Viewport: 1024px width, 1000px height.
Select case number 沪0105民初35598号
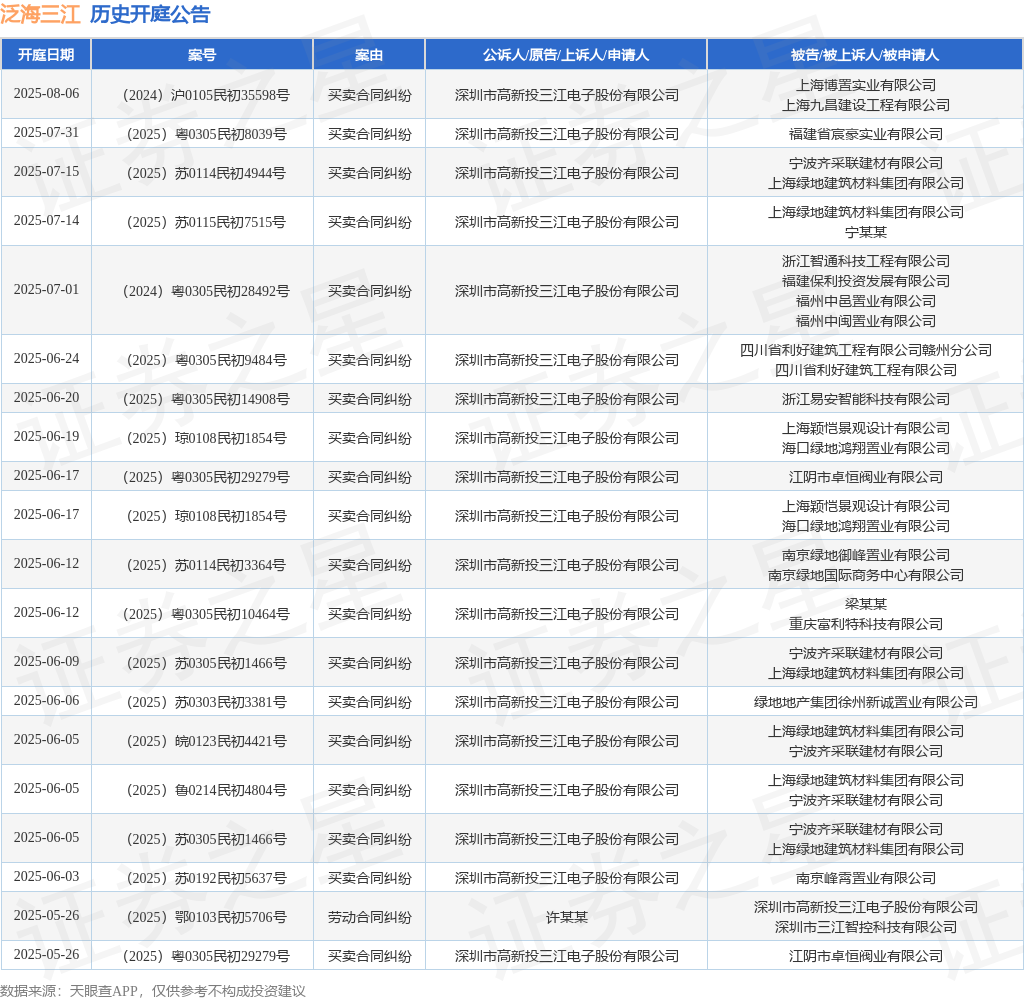(206, 95)
